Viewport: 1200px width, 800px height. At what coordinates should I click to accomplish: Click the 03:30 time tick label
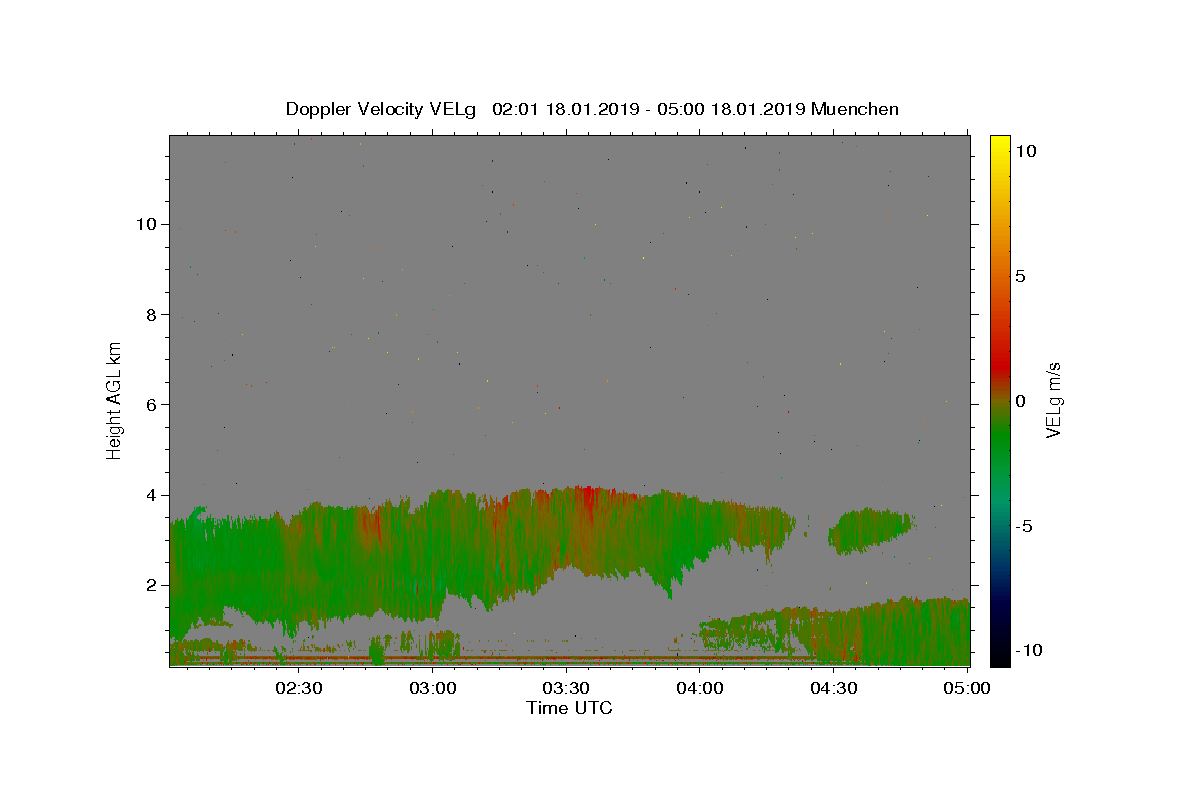coord(568,688)
